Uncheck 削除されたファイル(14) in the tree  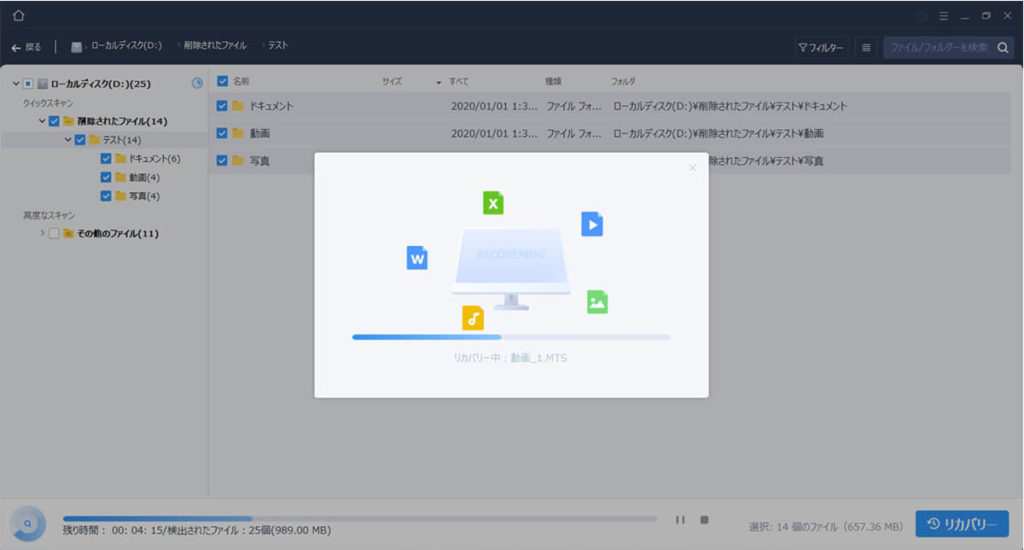click(54, 121)
